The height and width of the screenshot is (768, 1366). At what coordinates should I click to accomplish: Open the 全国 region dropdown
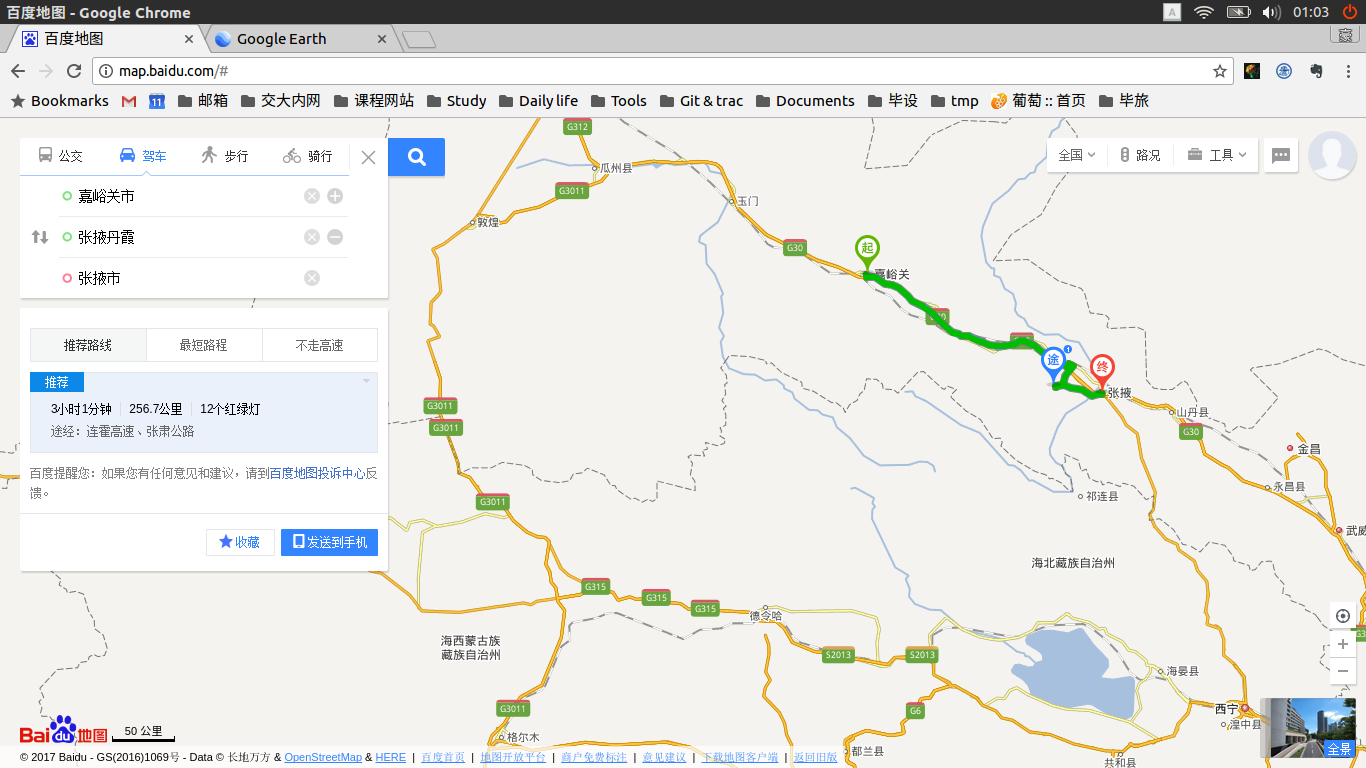[1076, 155]
